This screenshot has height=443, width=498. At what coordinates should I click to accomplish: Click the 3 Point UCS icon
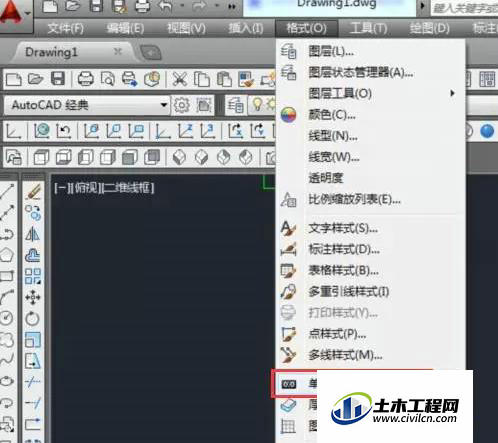pyautogui.click(x=207, y=131)
